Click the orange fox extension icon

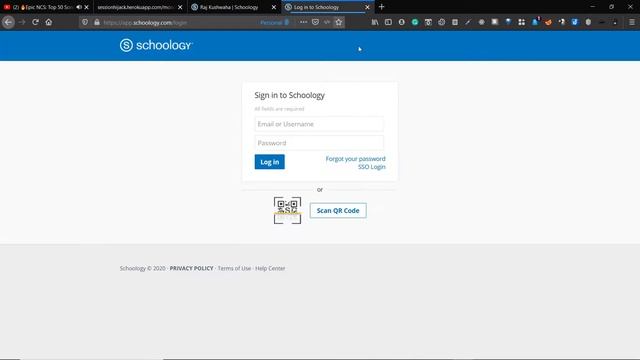(x=548, y=22)
